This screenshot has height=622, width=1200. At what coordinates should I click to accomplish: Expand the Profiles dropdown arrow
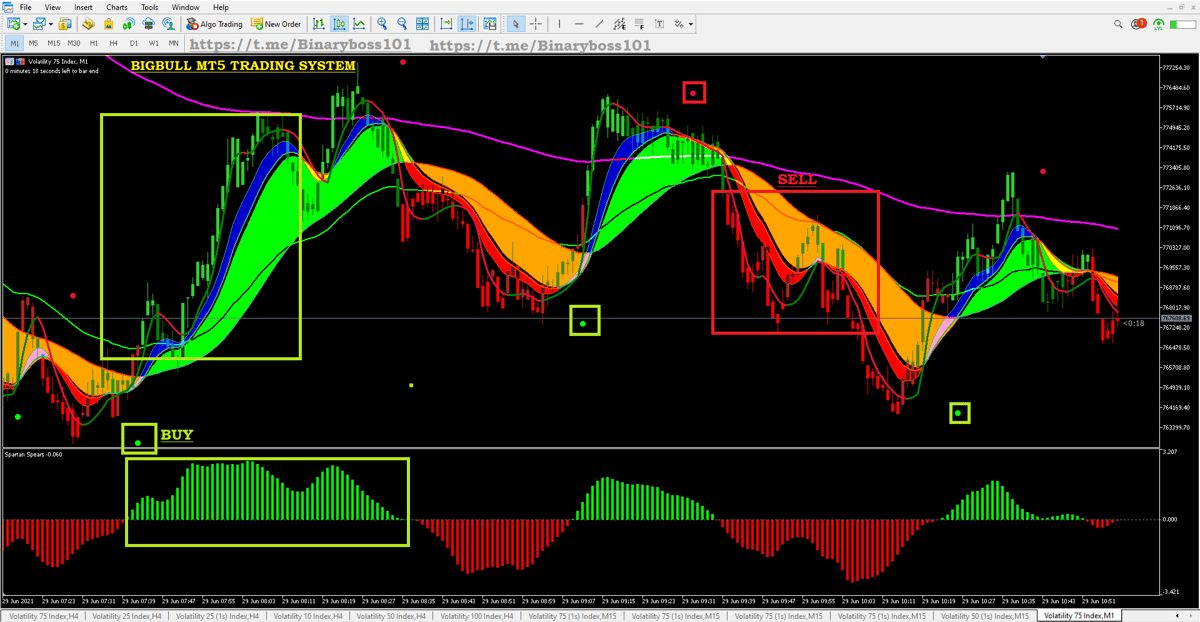click(x=52, y=24)
